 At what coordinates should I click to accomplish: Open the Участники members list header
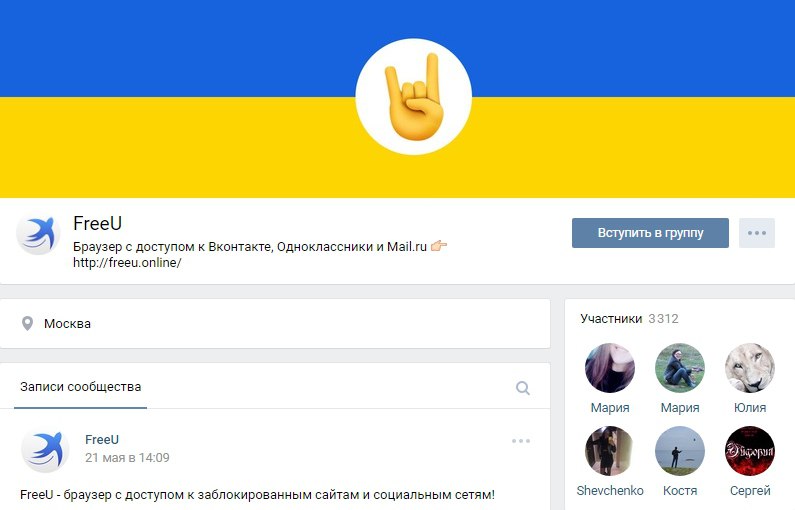(629, 318)
